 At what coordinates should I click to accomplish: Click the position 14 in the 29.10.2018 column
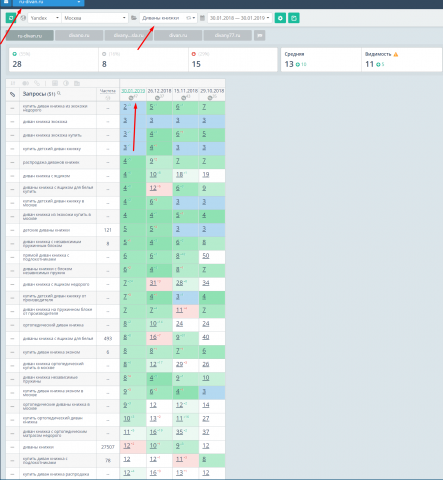coord(206,405)
